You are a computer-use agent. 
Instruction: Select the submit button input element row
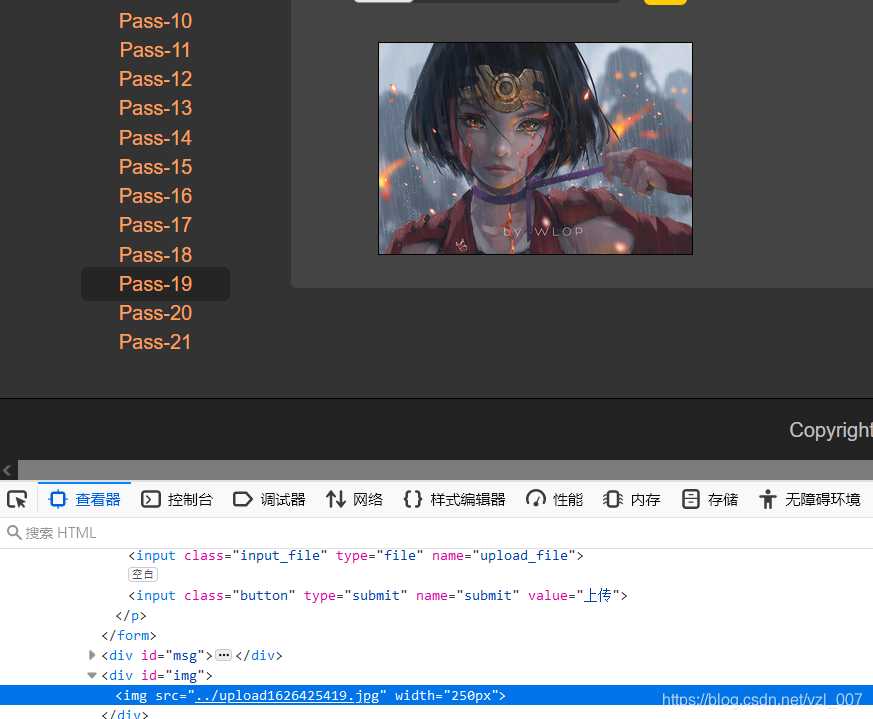point(377,595)
